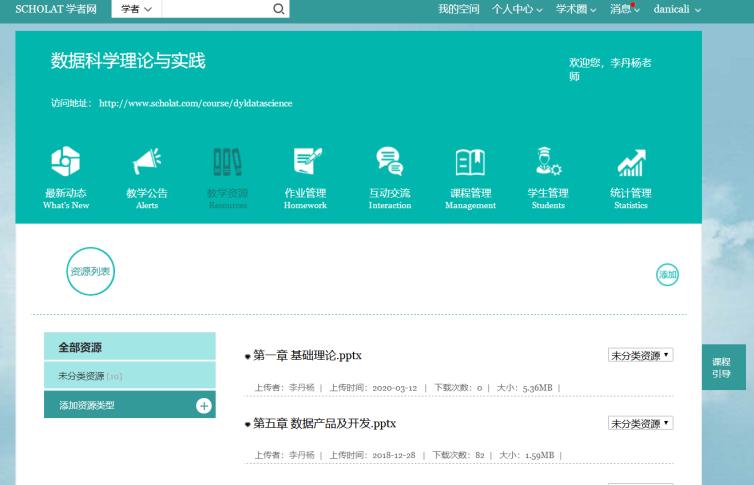This screenshot has width=754, height=485.
Task: Open the 学者 search type dropdown
Action: [x=136, y=9]
